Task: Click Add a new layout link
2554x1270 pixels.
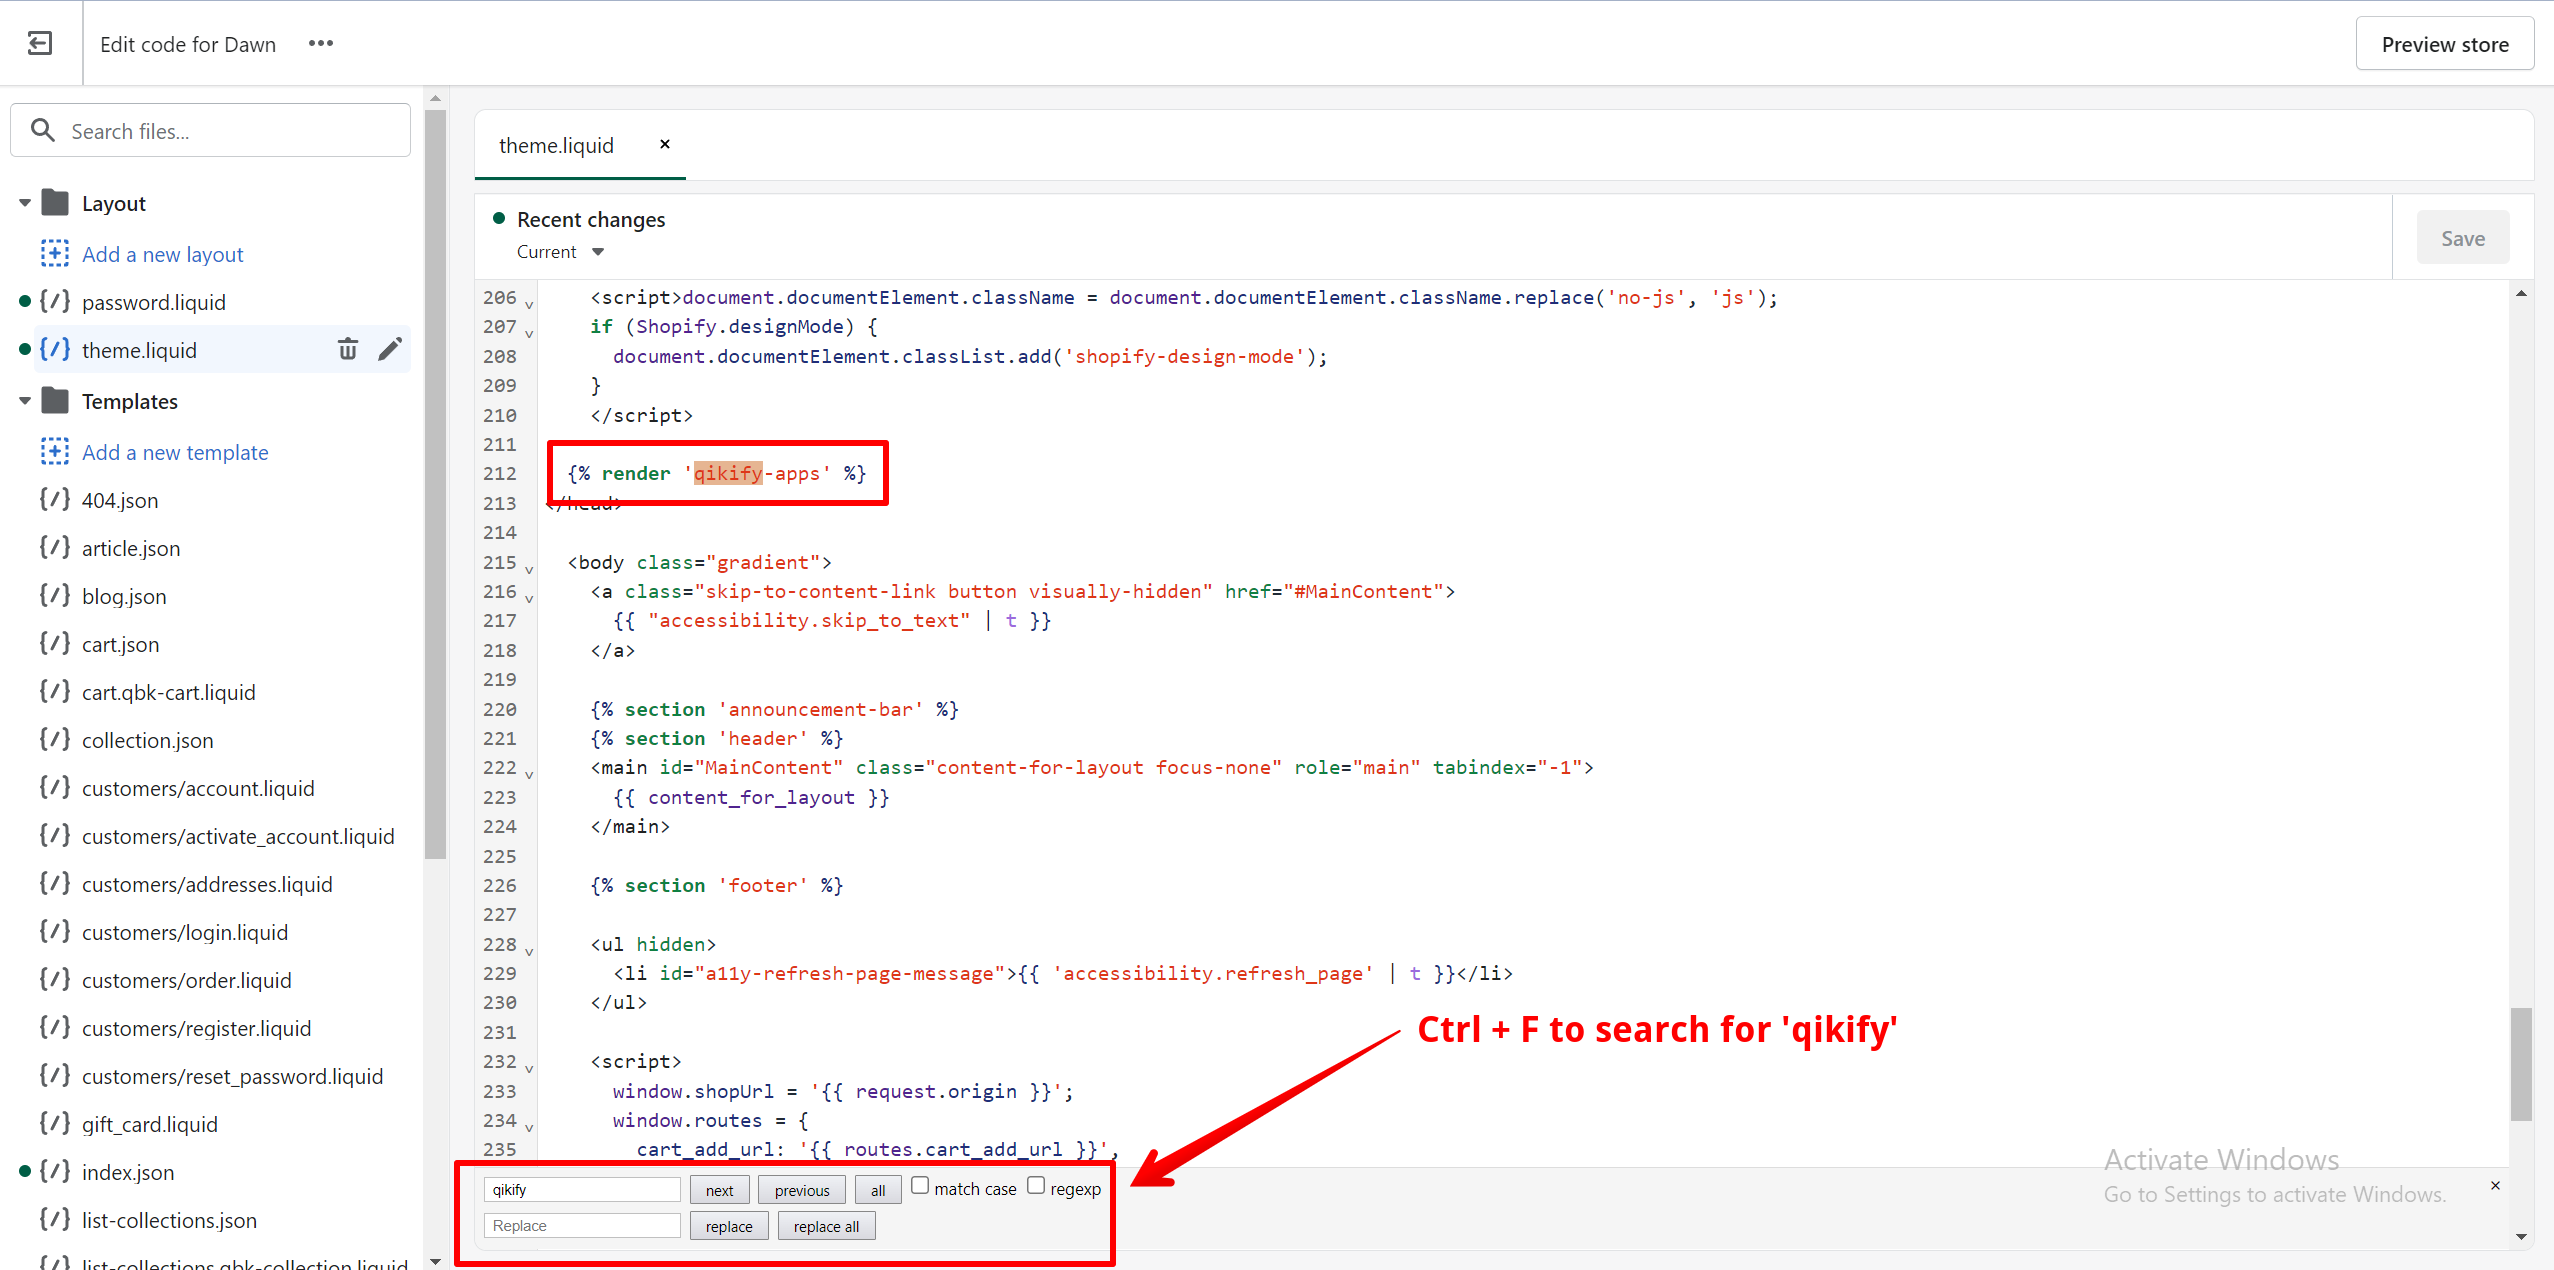Action: click(163, 254)
